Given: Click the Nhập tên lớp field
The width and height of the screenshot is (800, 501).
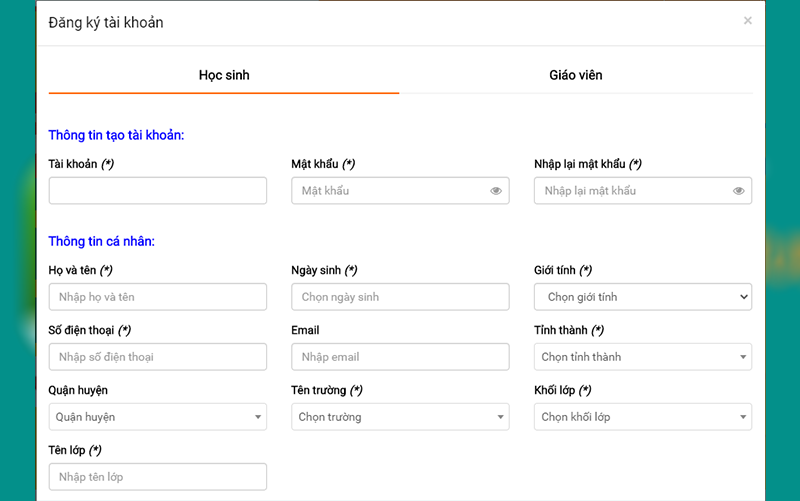Looking at the screenshot, I should pos(157,477).
